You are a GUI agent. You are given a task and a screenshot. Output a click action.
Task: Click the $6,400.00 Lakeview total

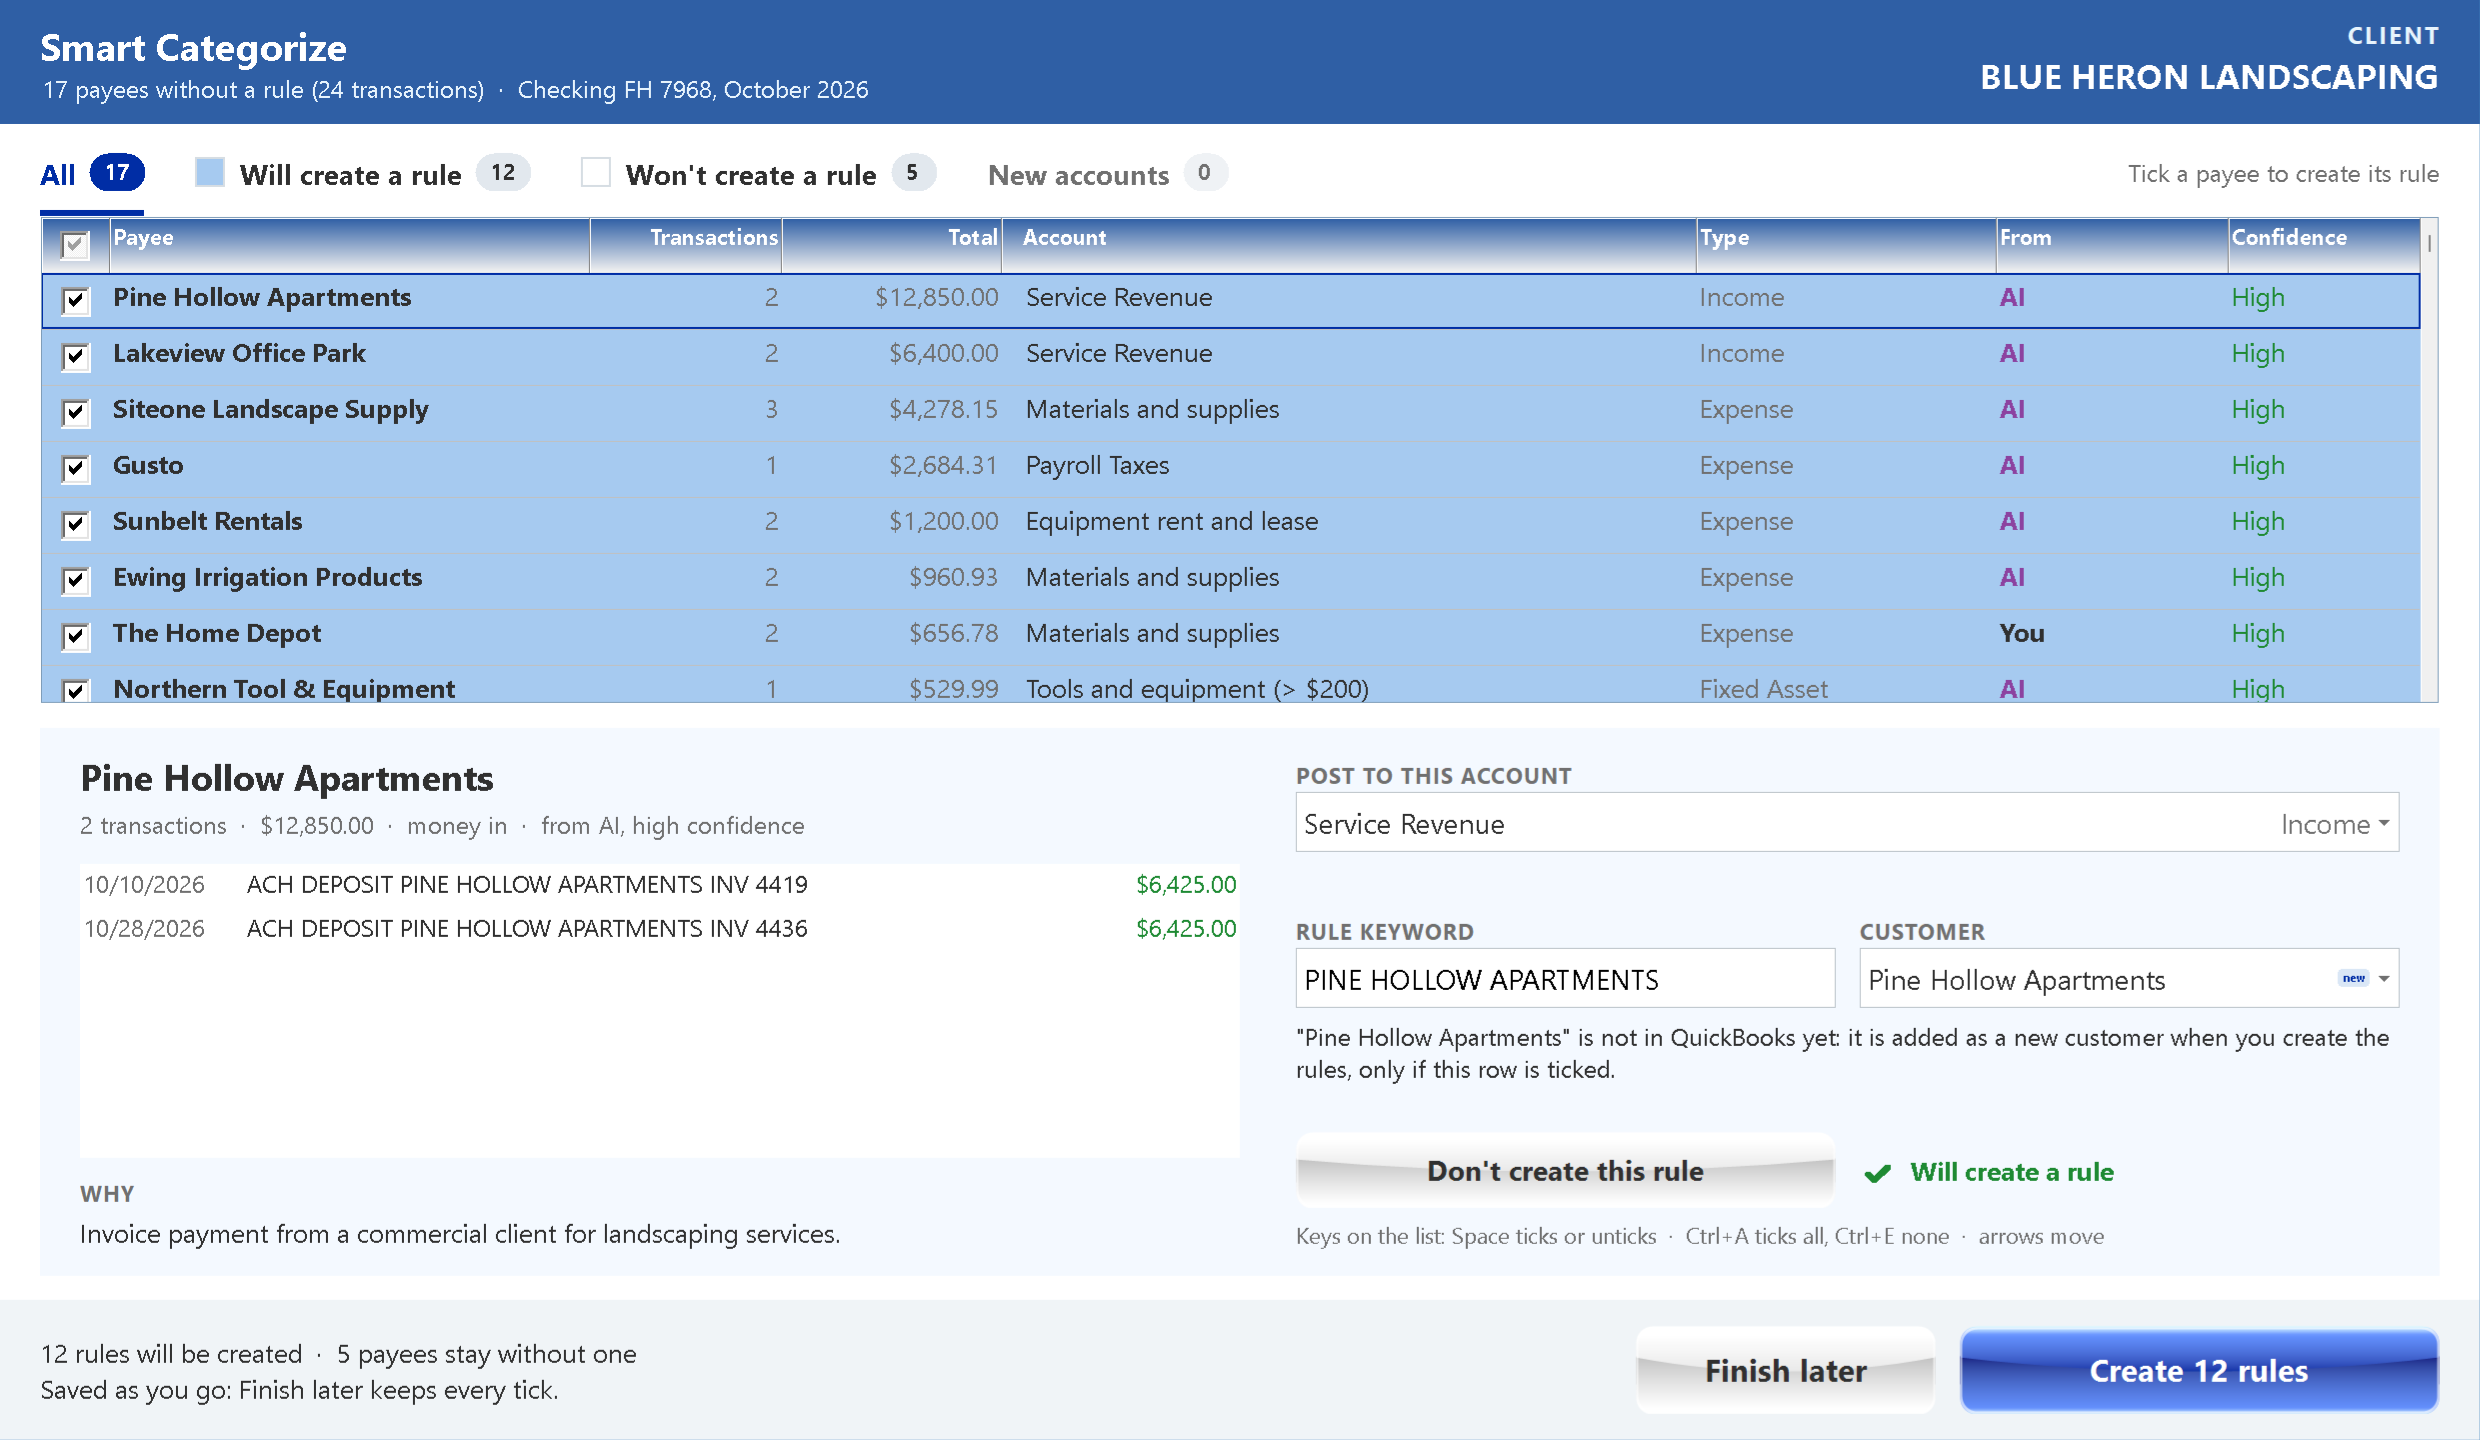coord(943,353)
